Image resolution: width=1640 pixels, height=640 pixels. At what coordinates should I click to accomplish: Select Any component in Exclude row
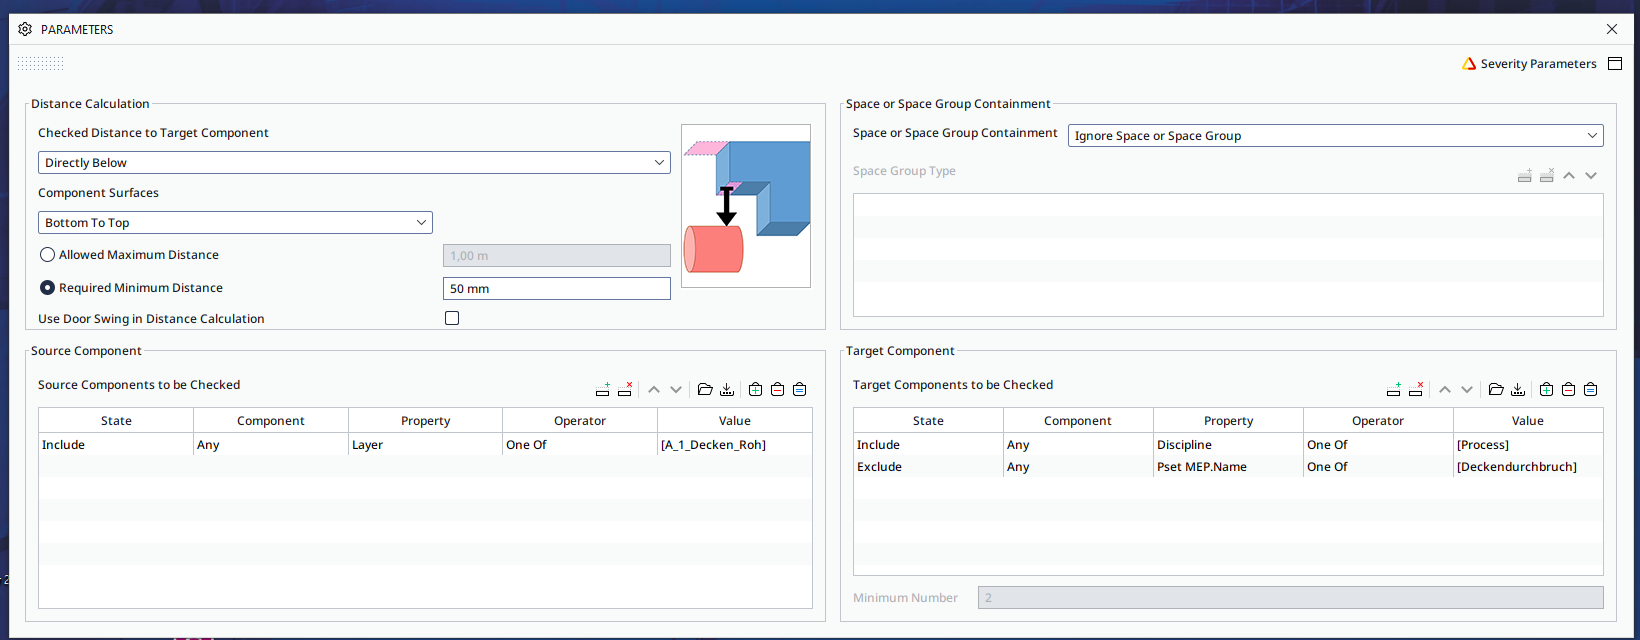1078,466
